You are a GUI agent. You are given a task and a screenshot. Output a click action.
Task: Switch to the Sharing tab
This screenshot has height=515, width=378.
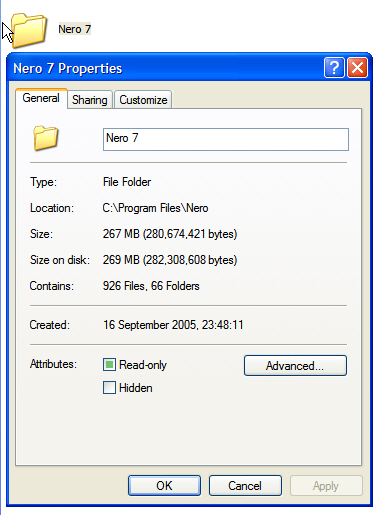90,100
